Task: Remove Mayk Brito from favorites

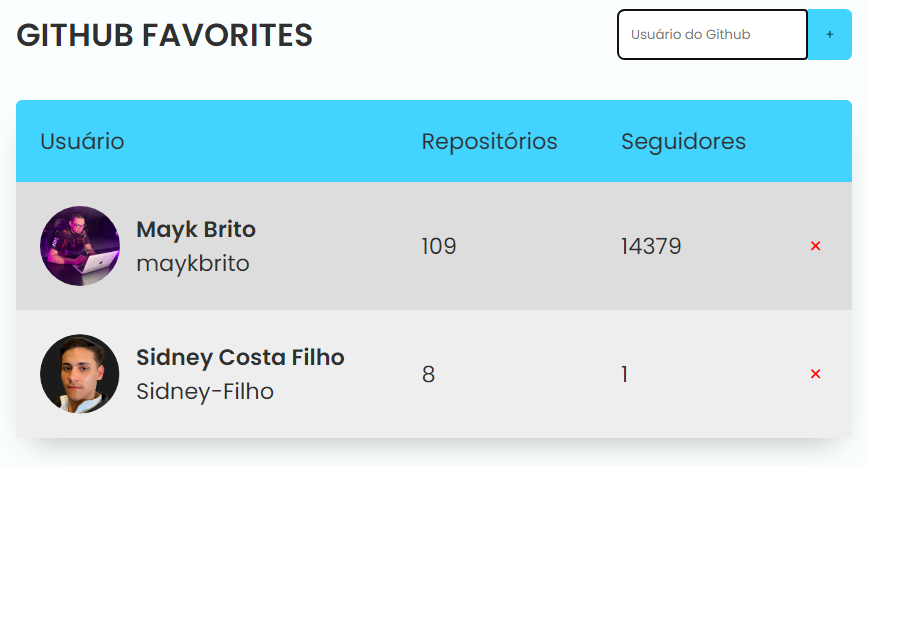Action: tap(815, 246)
